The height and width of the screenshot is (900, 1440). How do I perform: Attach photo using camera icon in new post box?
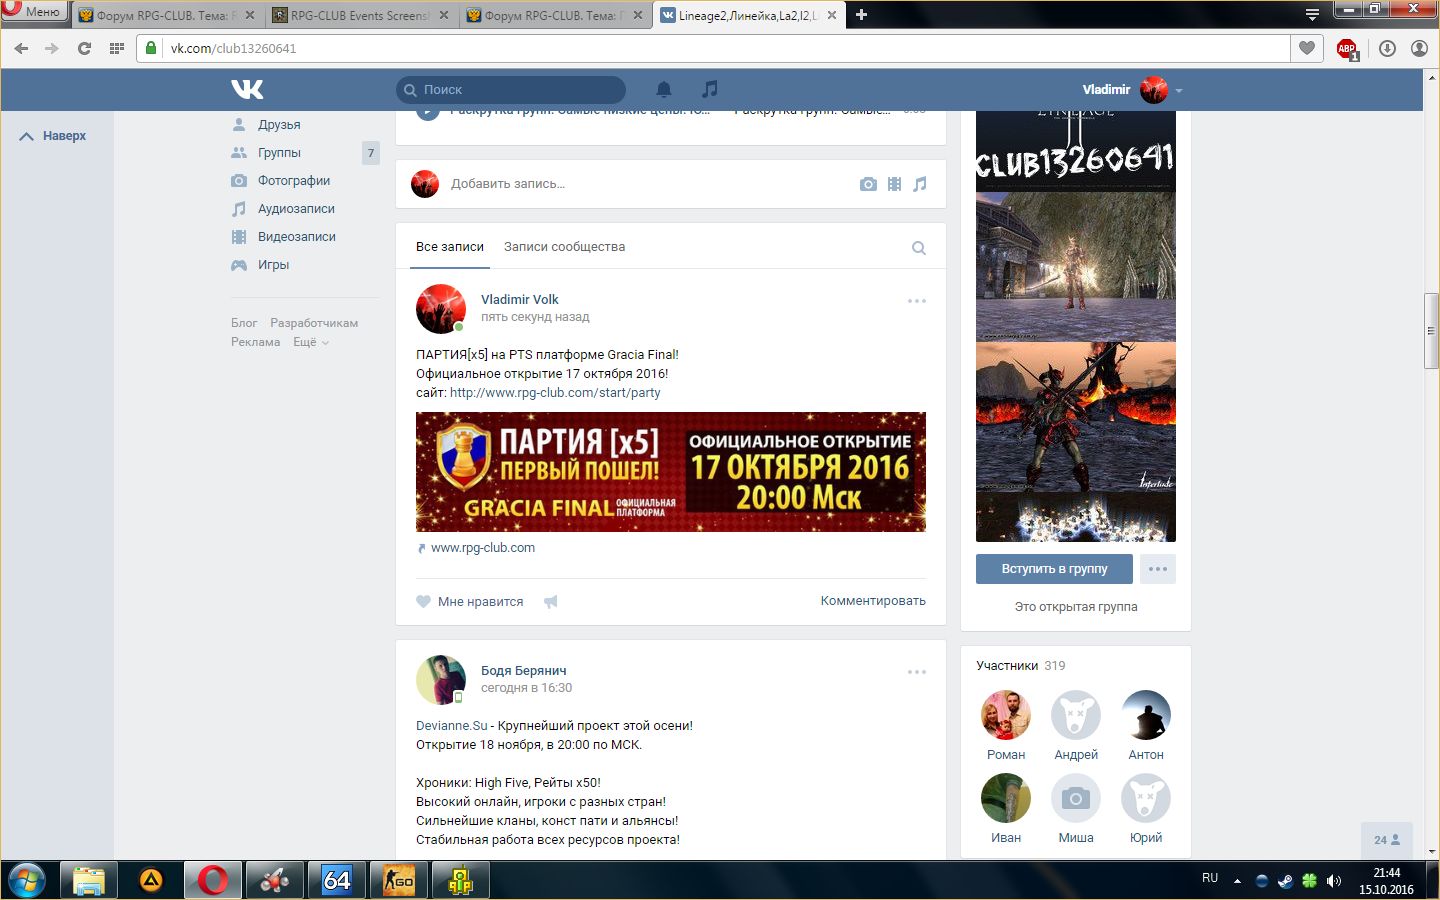tap(868, 184)
